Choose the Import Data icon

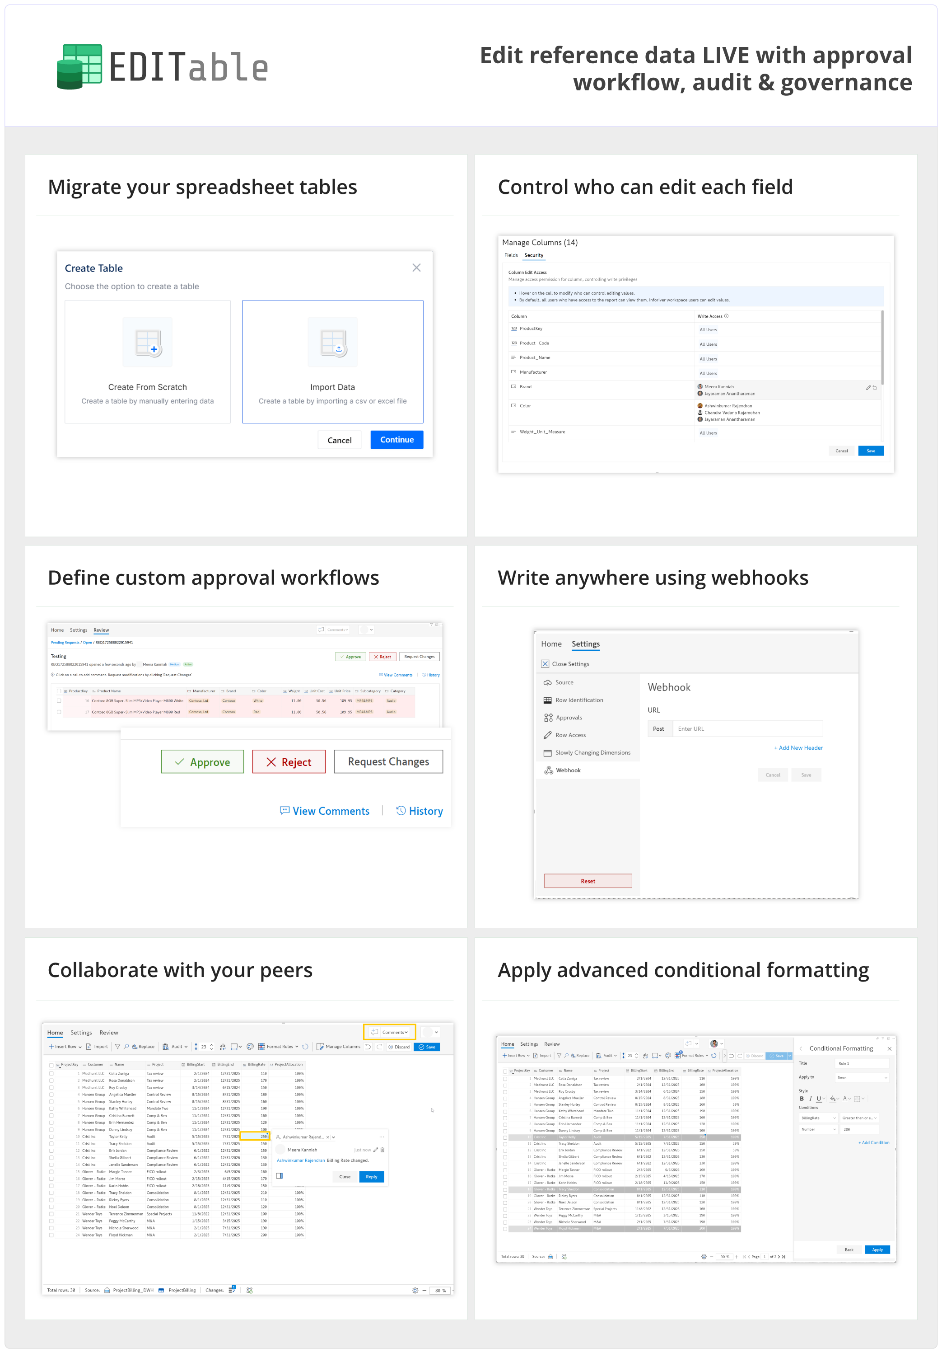(333, 343)
